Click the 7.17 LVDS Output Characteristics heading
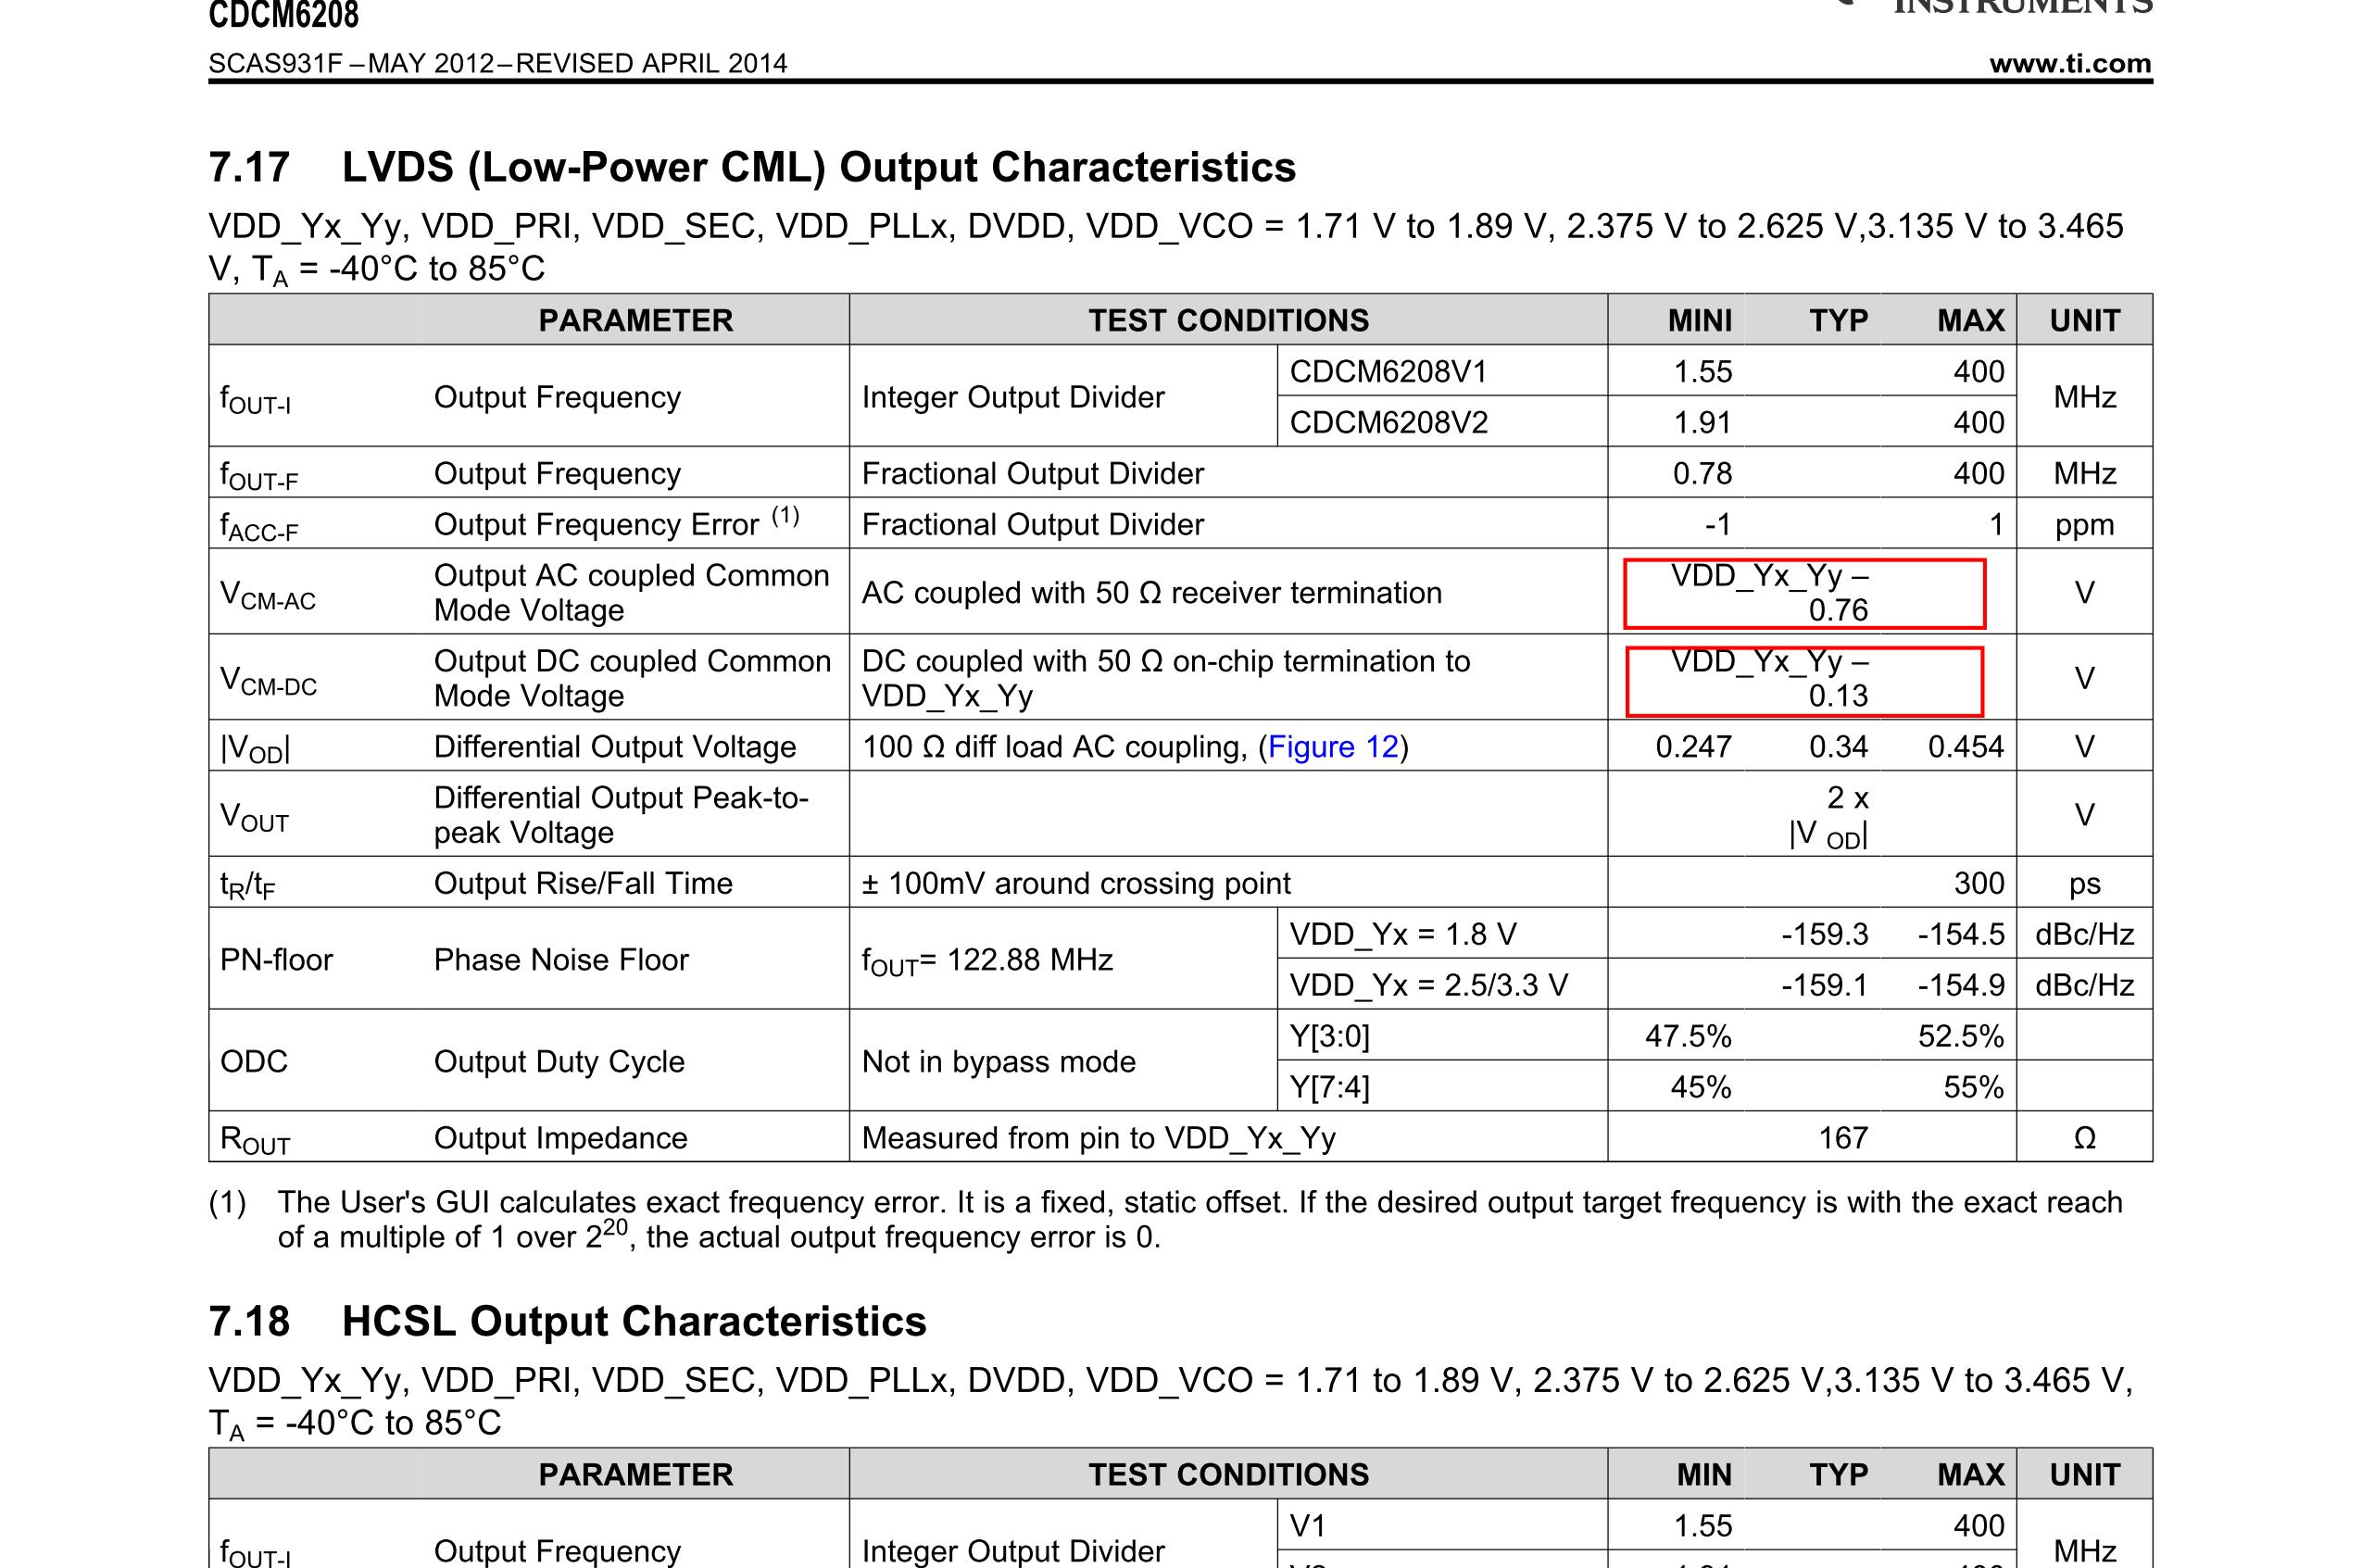 pos(751,167)
